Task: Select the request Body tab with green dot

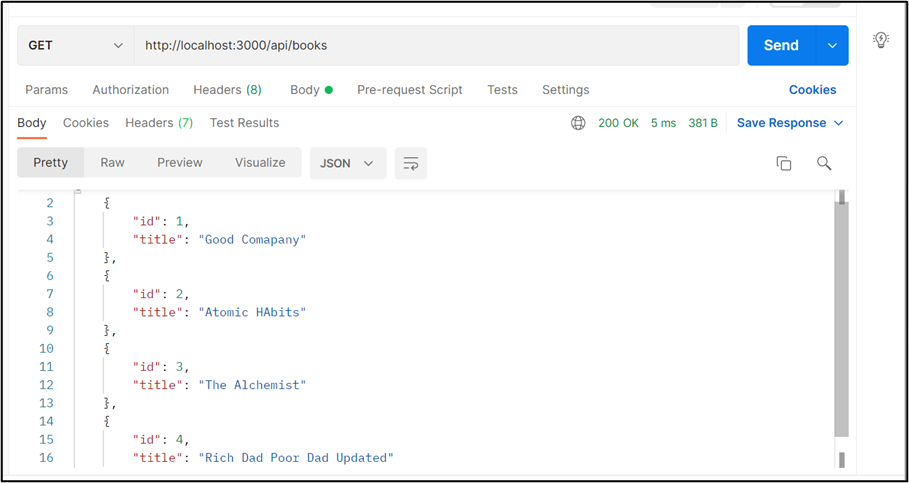Action: [311, 90]
